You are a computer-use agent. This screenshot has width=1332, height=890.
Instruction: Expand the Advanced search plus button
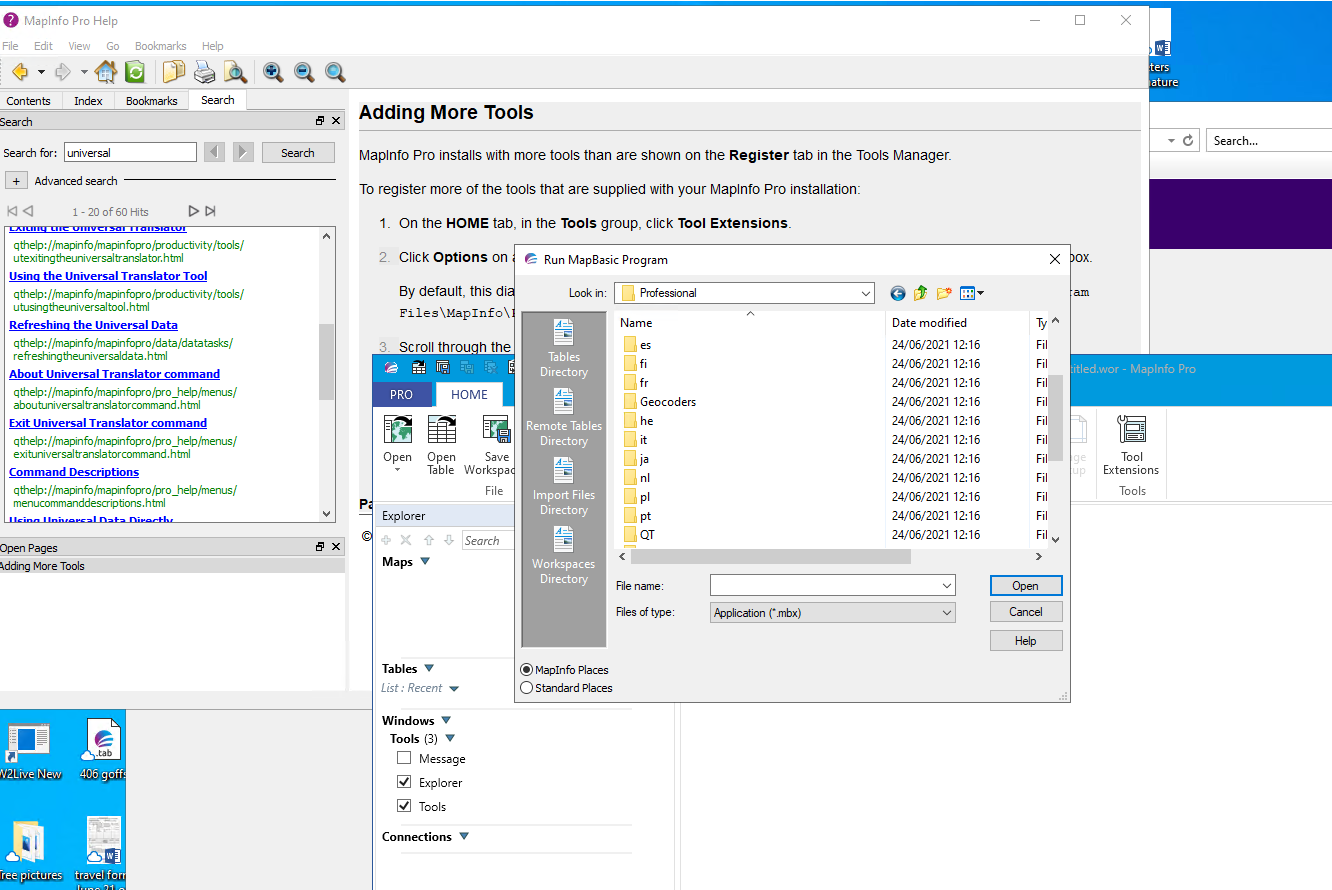coord(16,181)
